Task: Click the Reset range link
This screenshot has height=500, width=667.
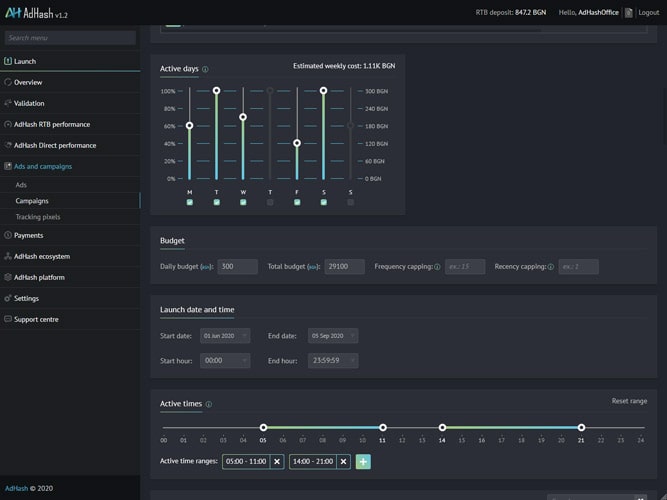Action: point(629,401)
